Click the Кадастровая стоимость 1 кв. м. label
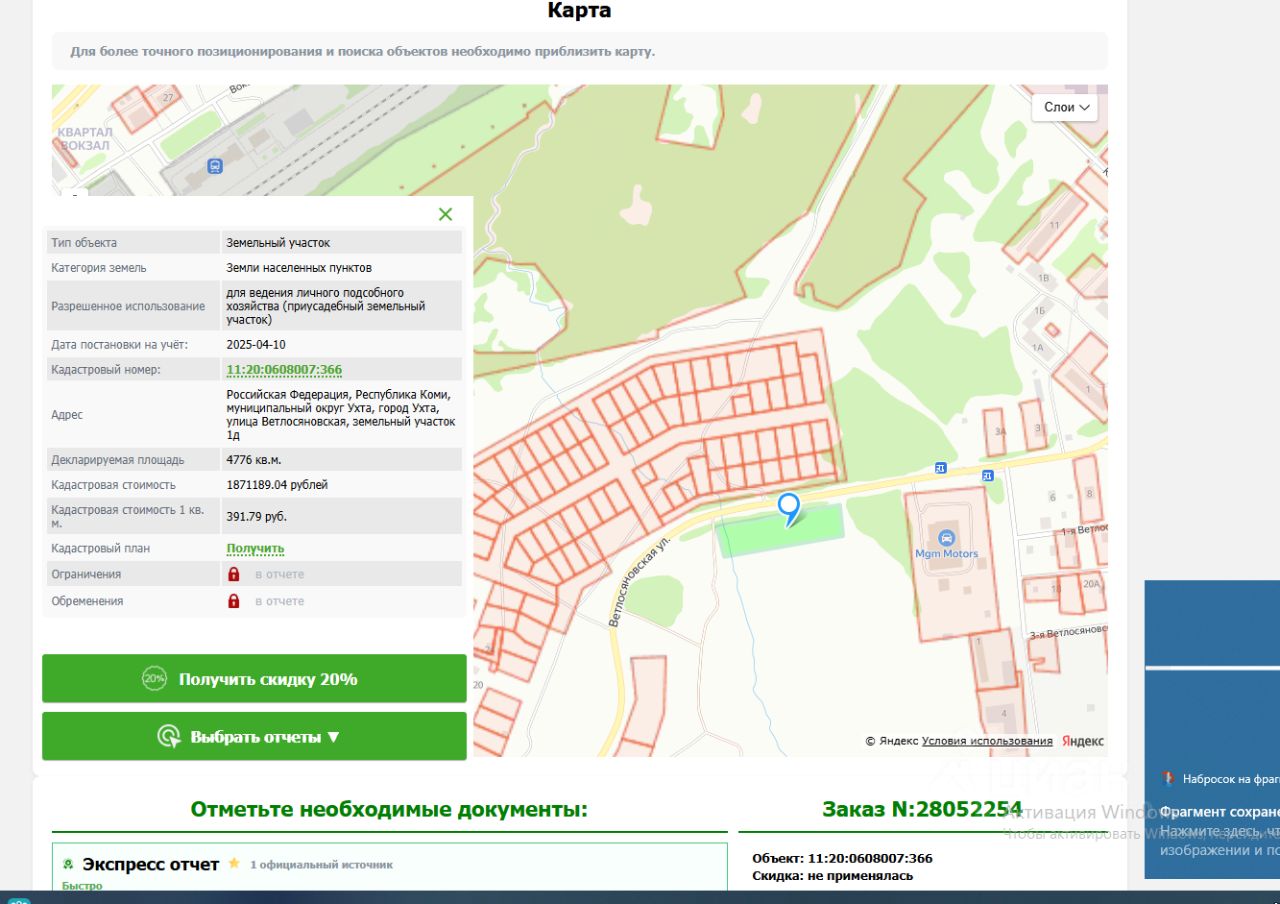 tap(127, 516)
